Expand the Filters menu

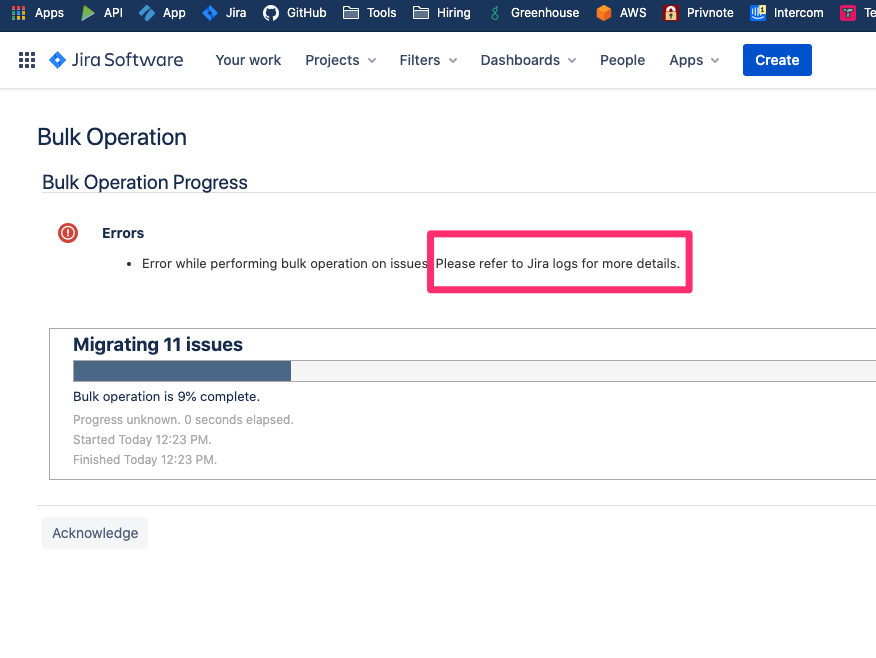[428, 60]
